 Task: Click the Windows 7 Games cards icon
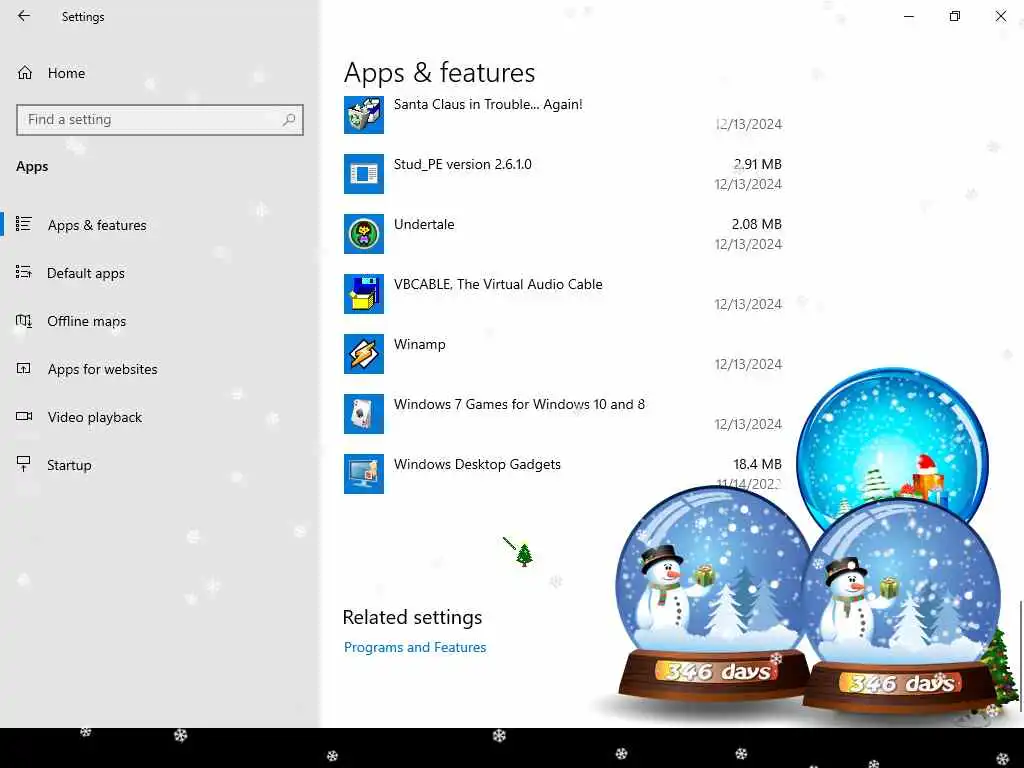coord(364,414)
